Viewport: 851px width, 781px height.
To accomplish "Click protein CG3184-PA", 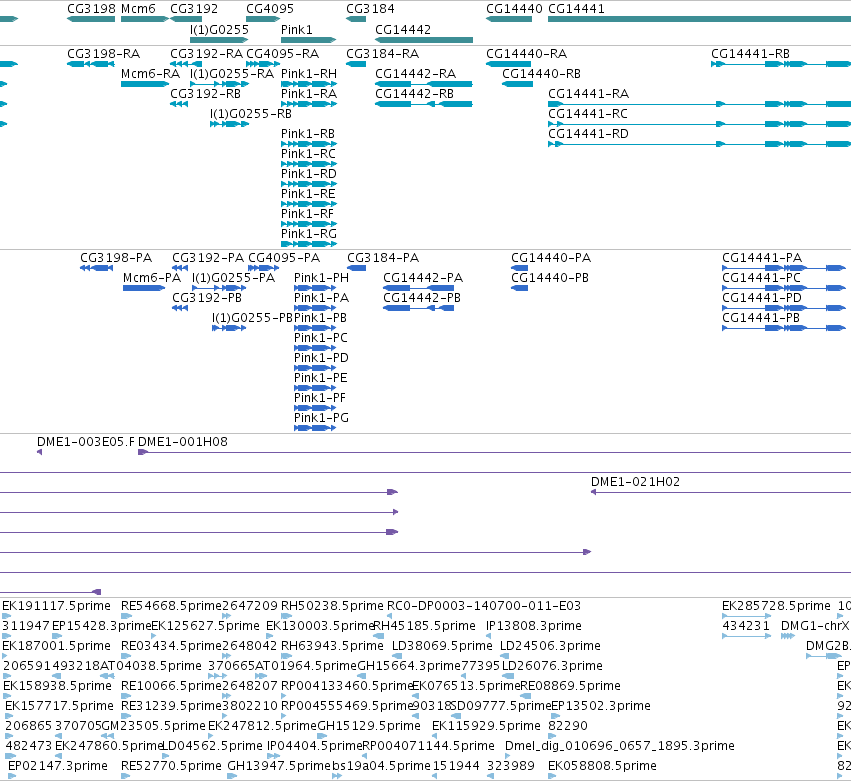I will pyautogui.click(x=383, y=258).
